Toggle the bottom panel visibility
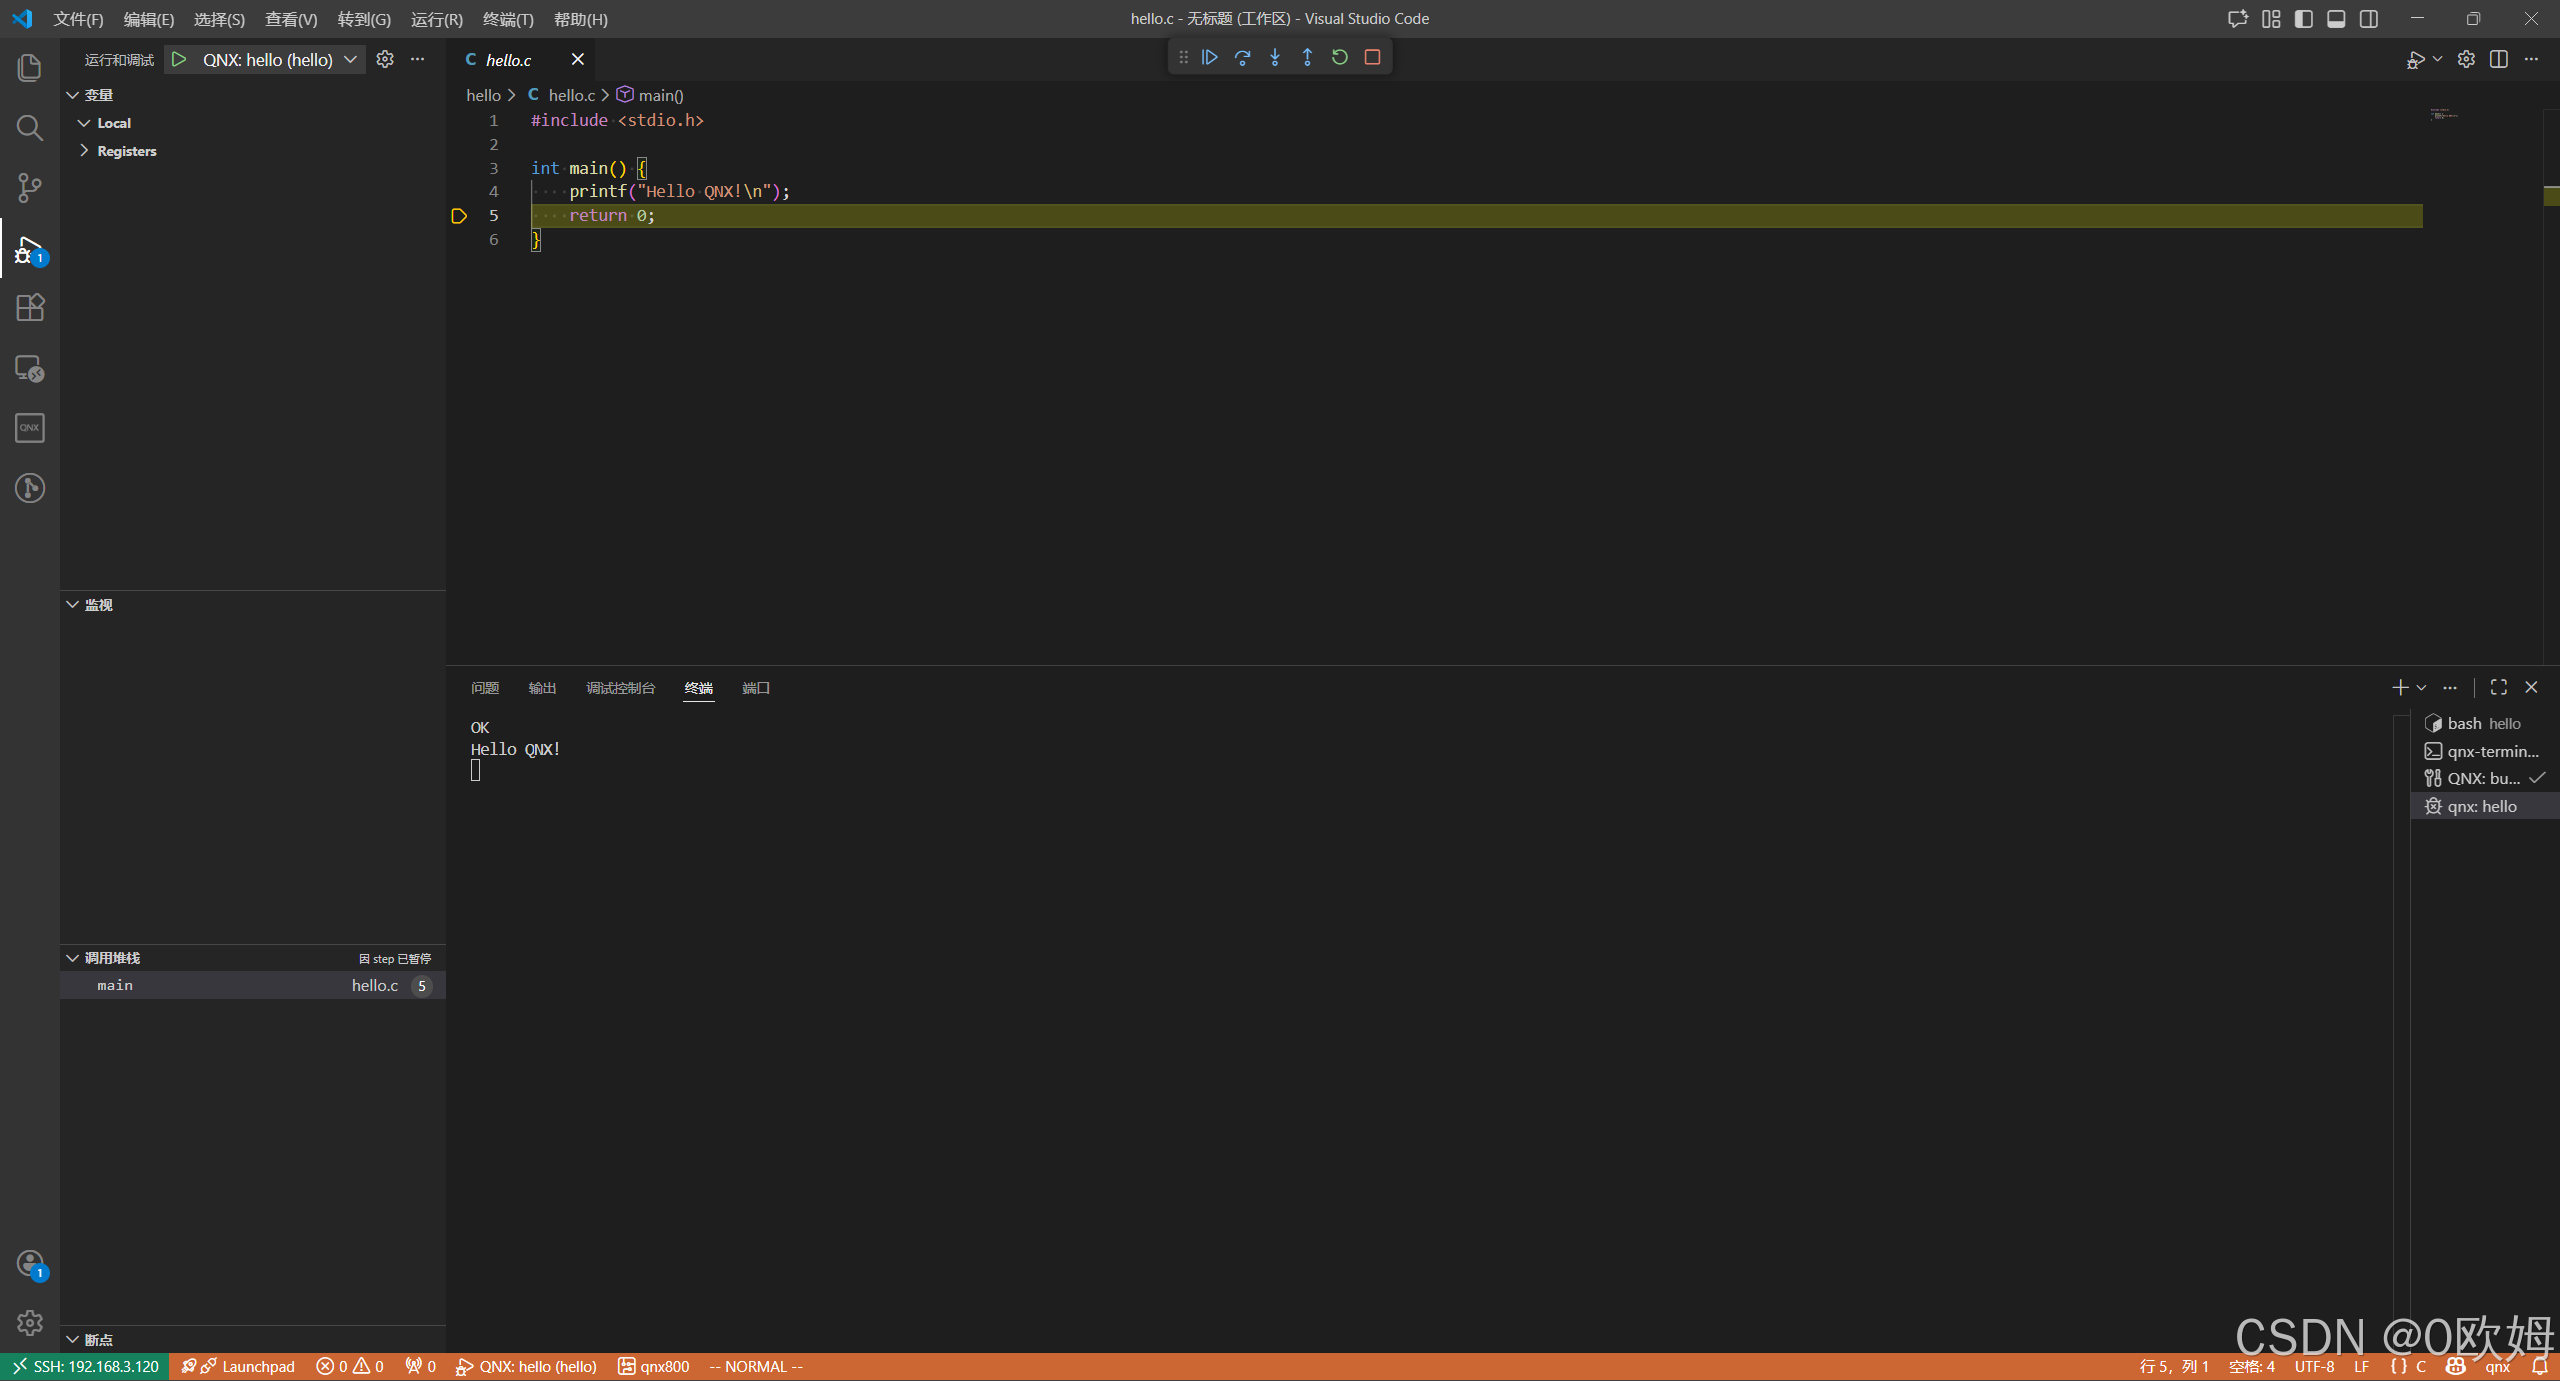 tap(2336, 19)
